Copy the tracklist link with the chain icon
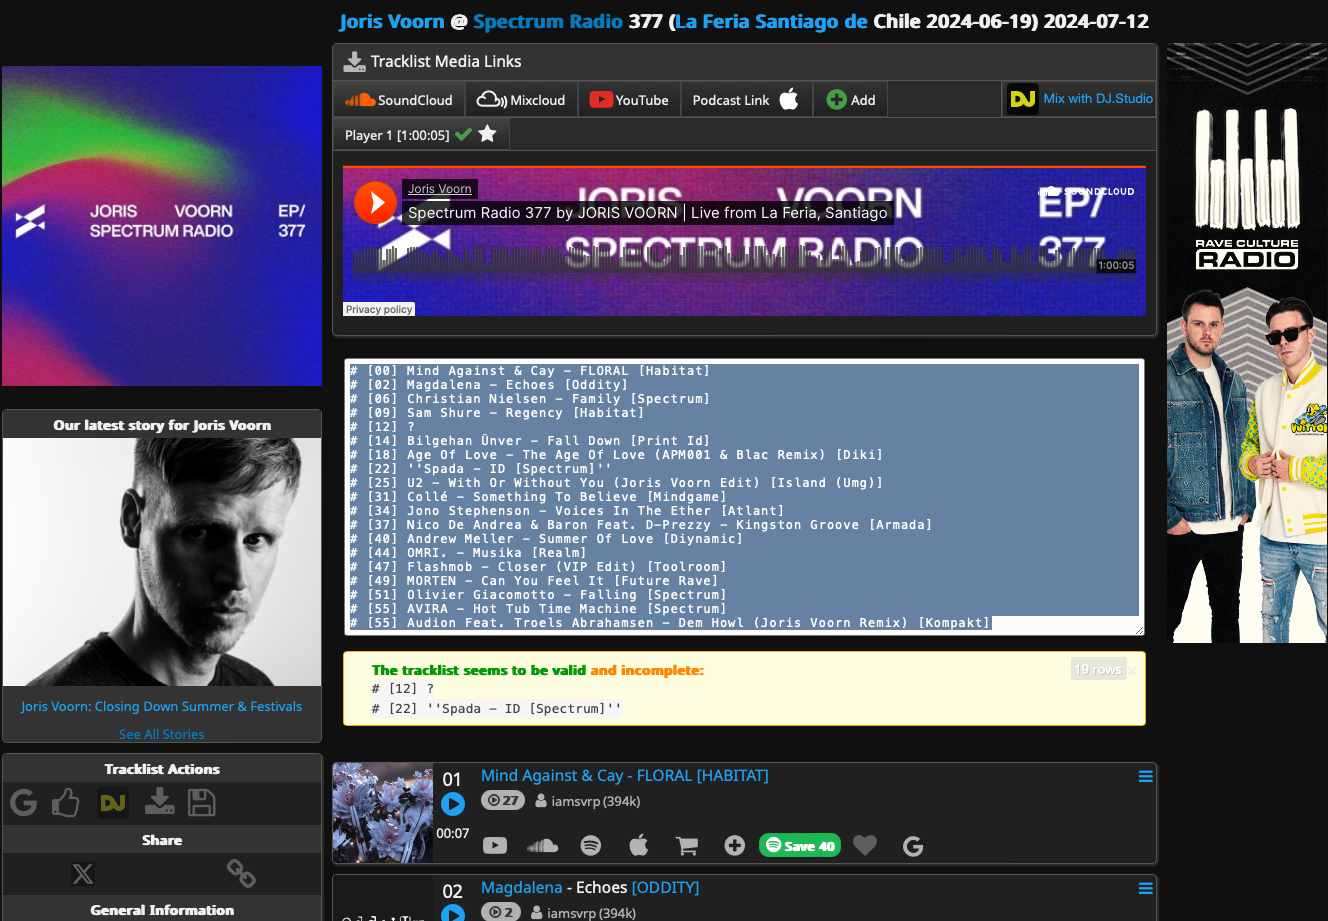This screenshot has width=1328, height=921. 241,873
